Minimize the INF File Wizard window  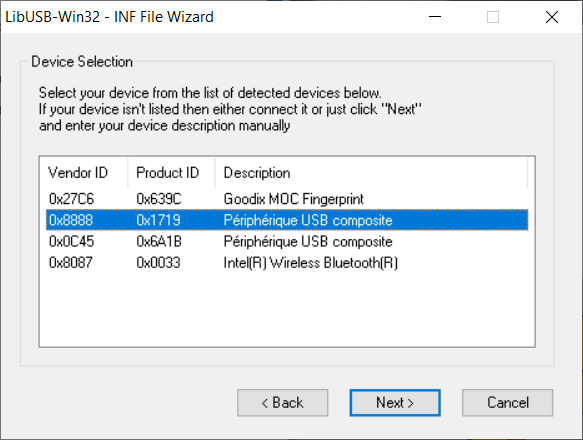coord(435,17)
